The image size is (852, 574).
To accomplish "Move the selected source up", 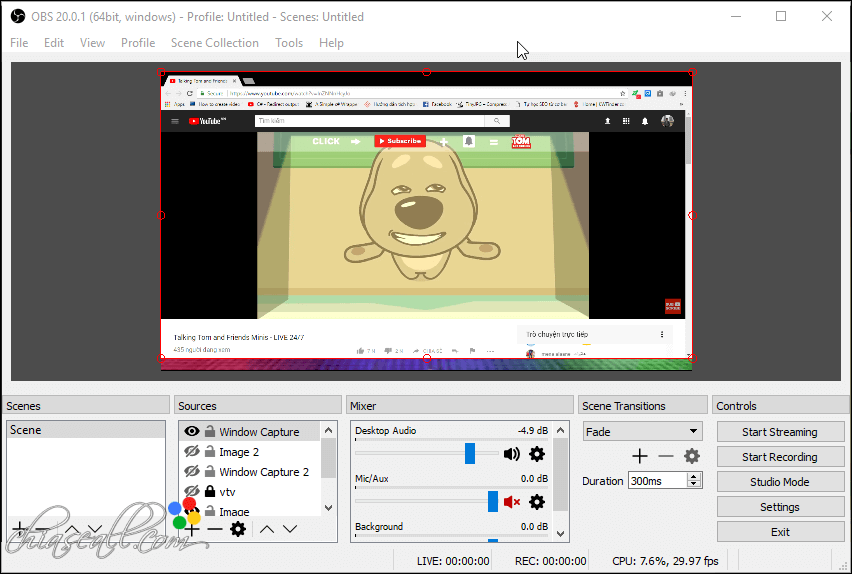I will [266, 529].
